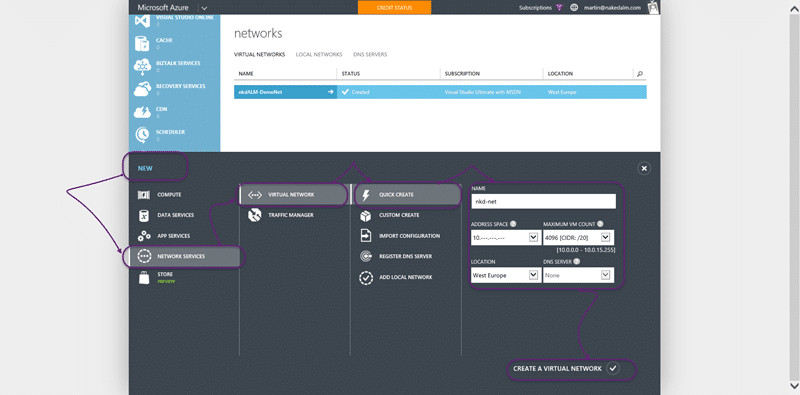
Task: Switch to the Local Networks tab
Action: pos(319,55)
